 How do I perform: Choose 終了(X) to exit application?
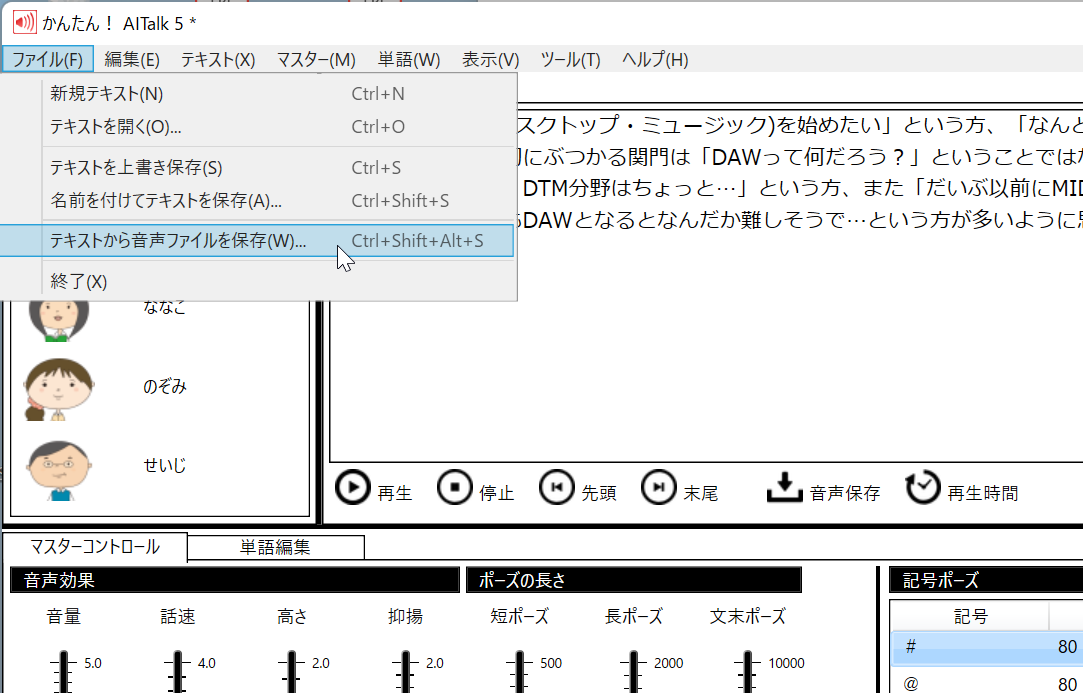pyautogui.click(x=257, y=281)
